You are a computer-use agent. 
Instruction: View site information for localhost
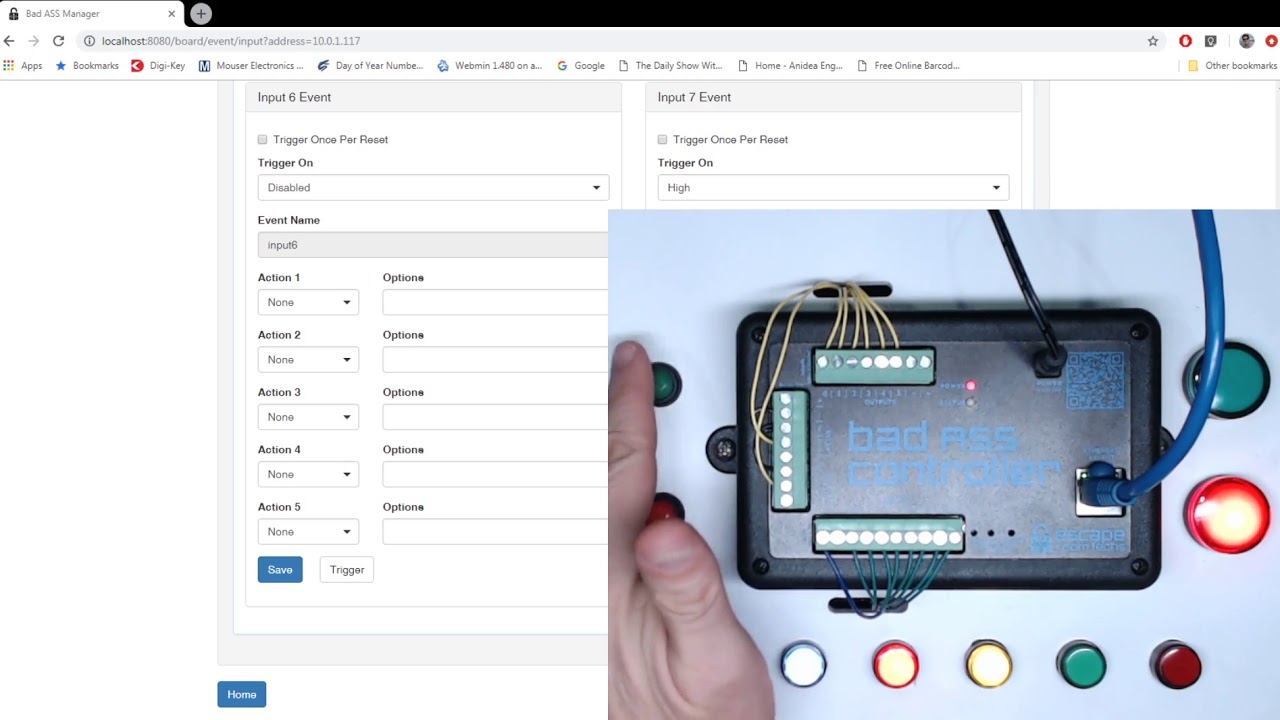pyautogui.click(x=89, y=41)
